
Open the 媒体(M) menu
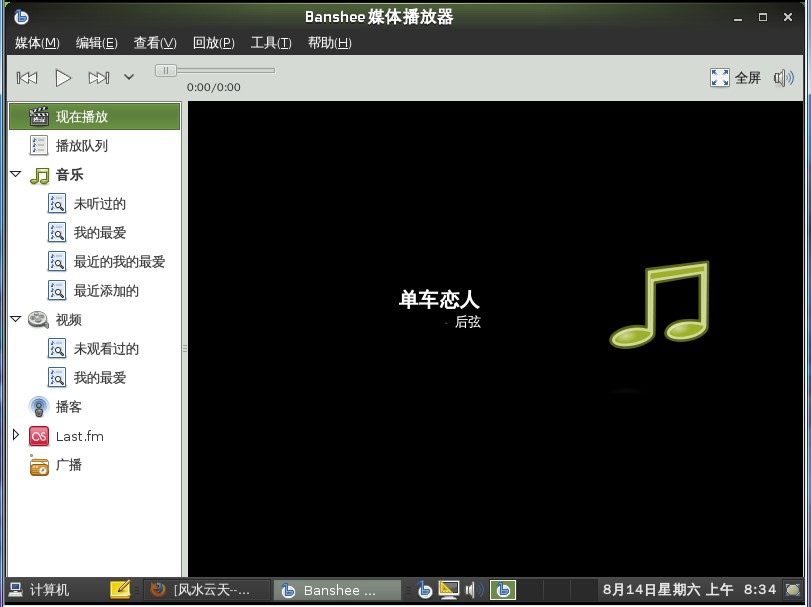pos(37,43)
